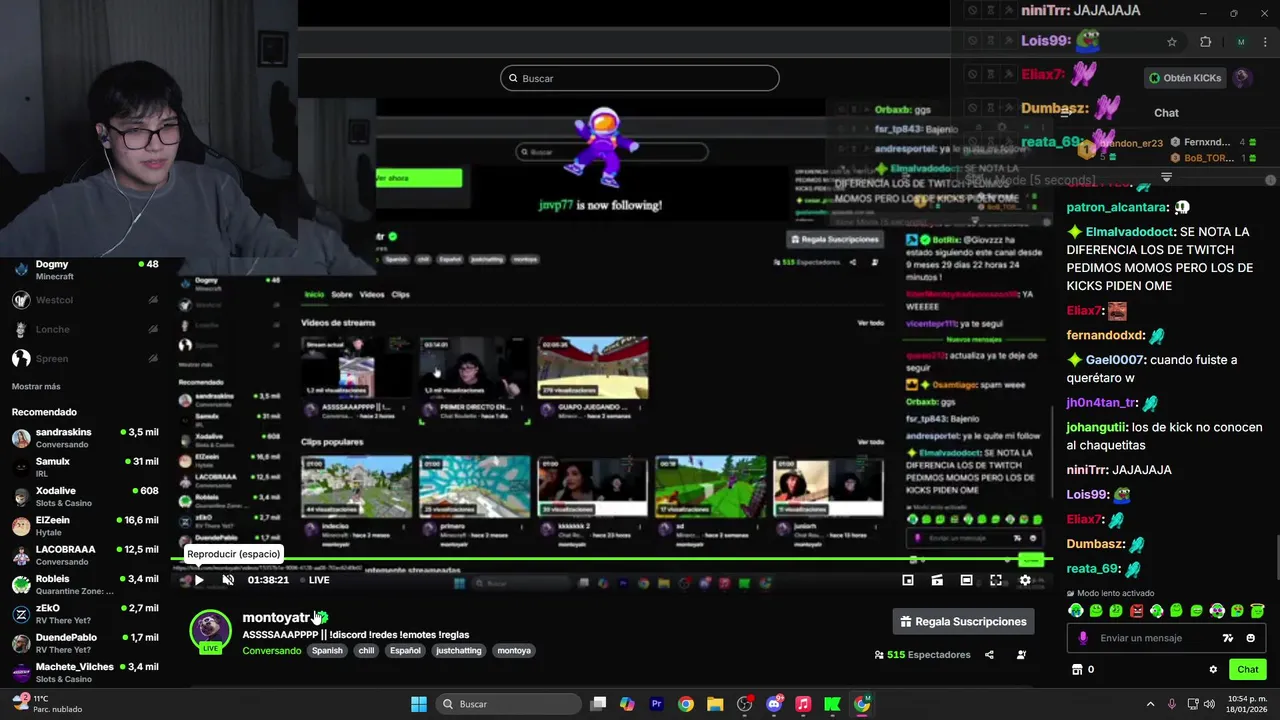The width and height of the screenshot is (1280, 720).
Task: Expand Mostrar más in sidebar
Action: tap(36, 387)
